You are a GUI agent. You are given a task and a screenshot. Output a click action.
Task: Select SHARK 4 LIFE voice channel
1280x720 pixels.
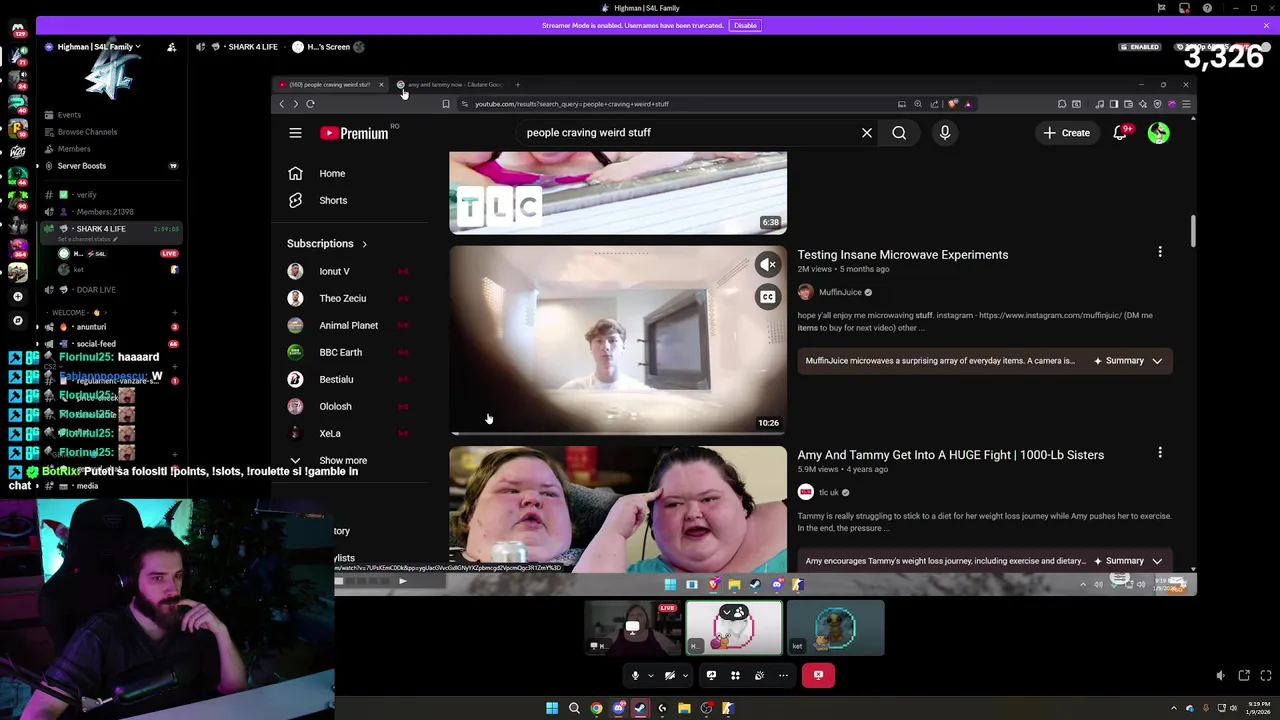click(x=101, y=229)
